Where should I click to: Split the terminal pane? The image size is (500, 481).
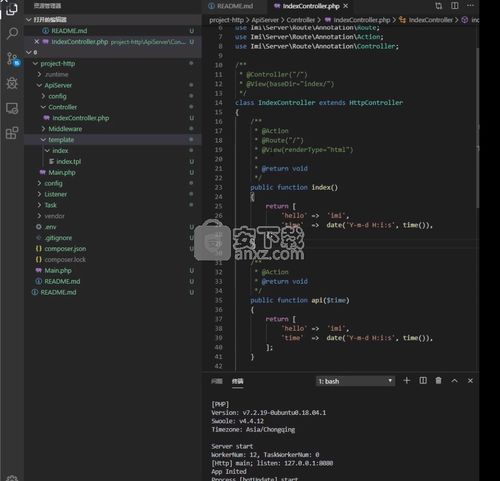[423, 380]
